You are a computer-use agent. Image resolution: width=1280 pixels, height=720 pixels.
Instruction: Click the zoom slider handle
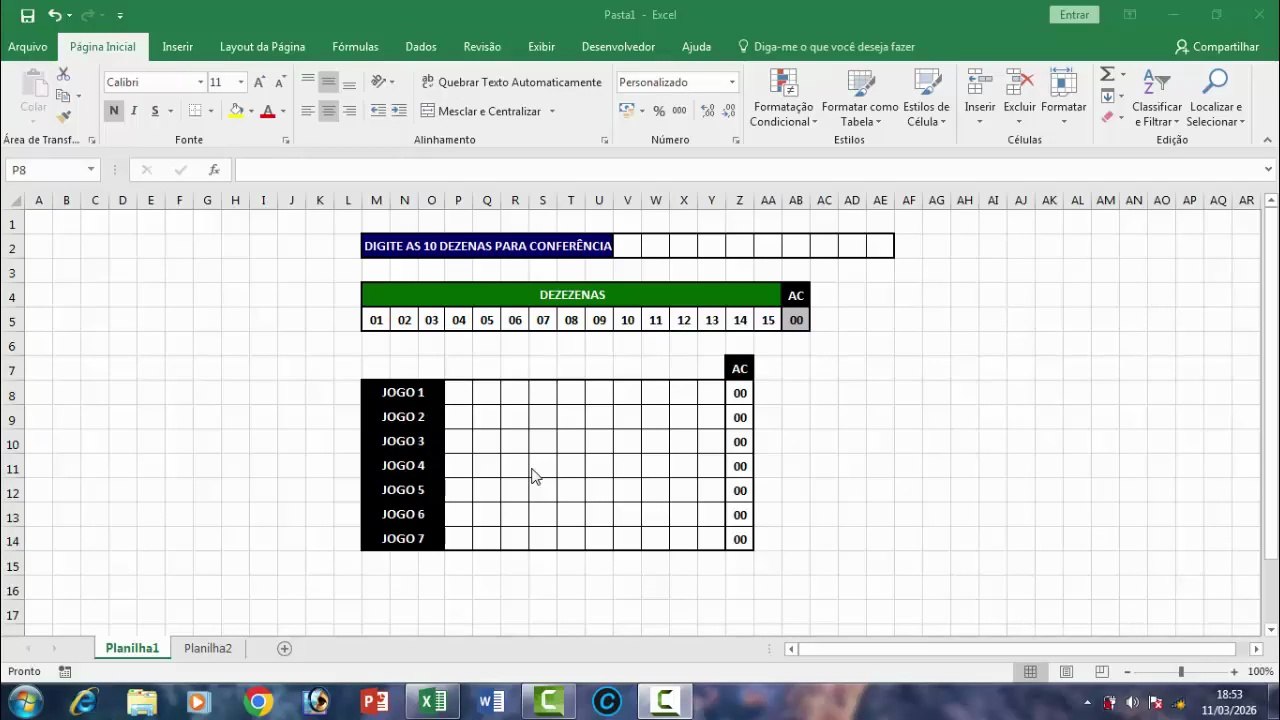[x=1181, y=672]
